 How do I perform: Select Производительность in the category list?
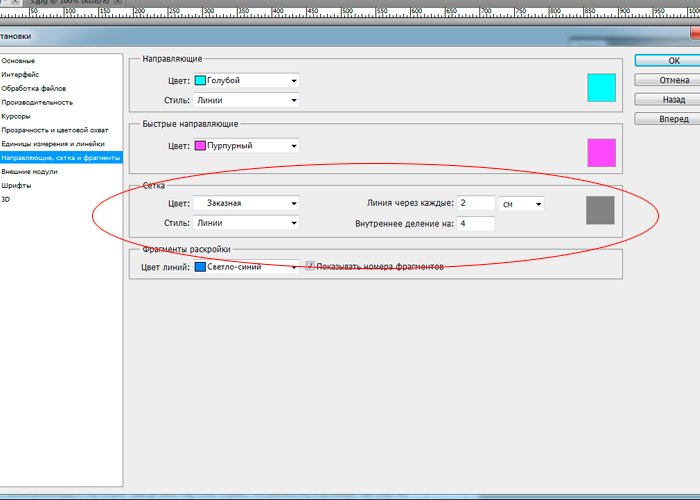click(x=37, y=102)
